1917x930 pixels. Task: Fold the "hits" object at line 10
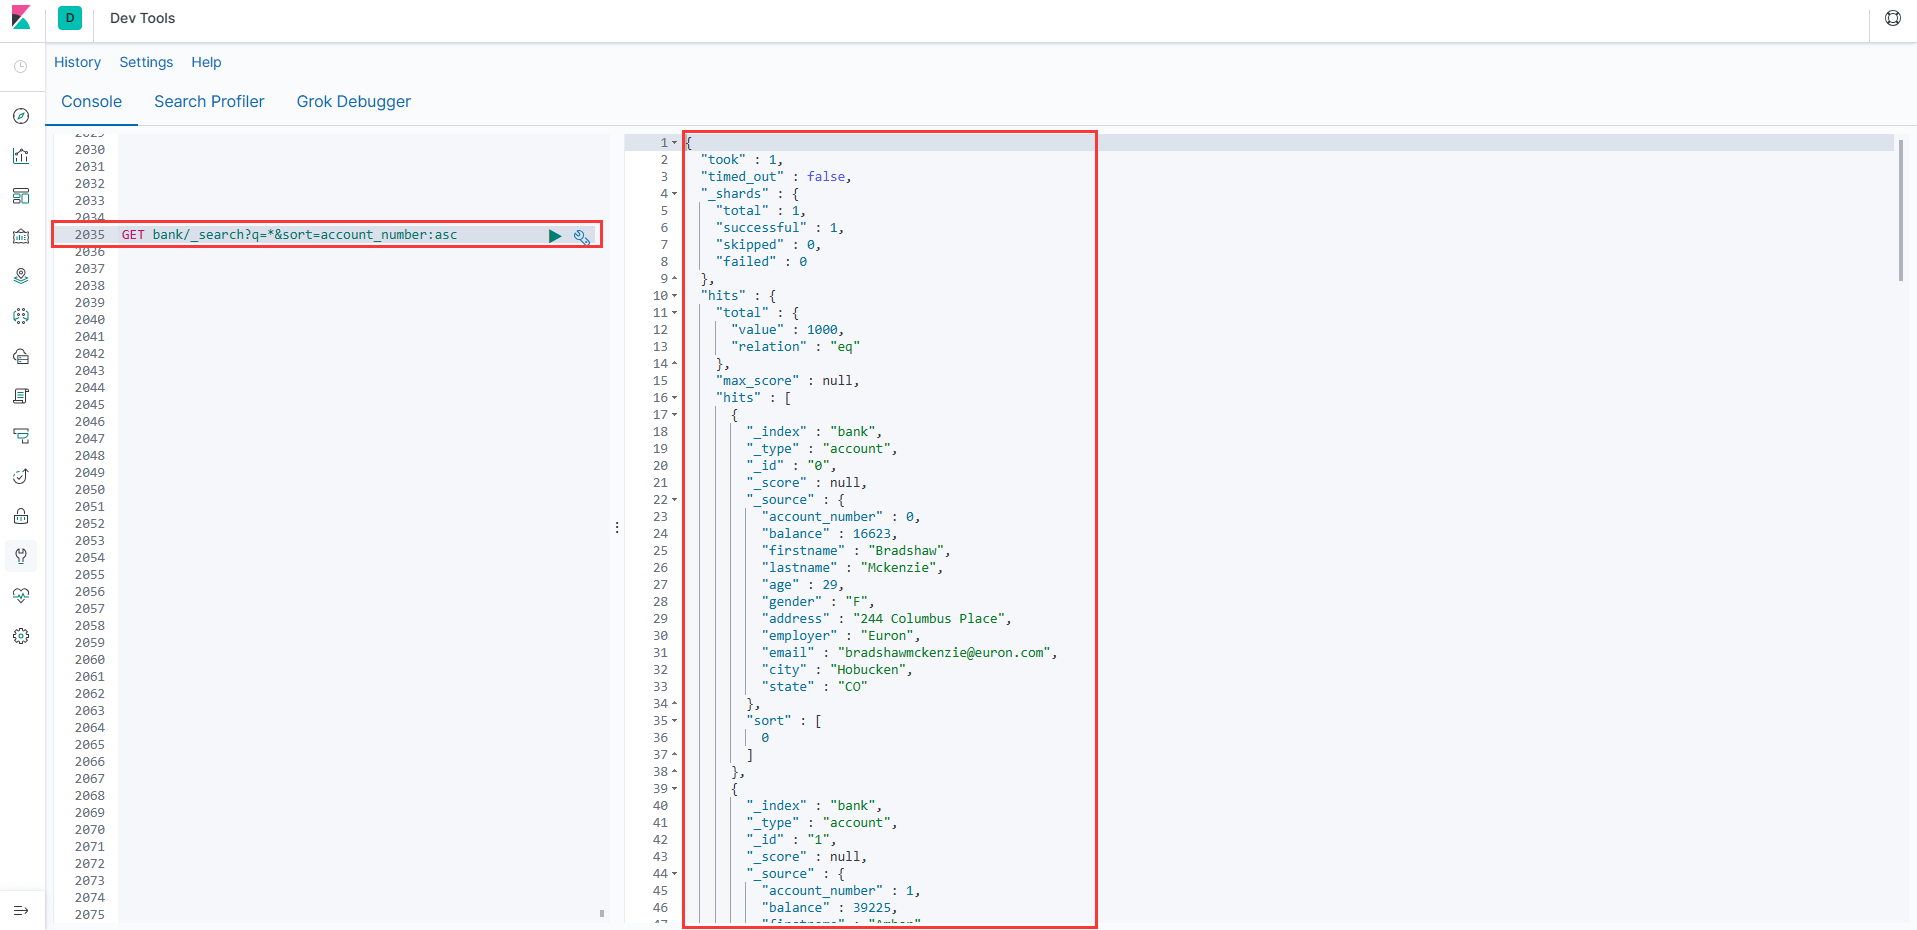[x=675, y=296]
